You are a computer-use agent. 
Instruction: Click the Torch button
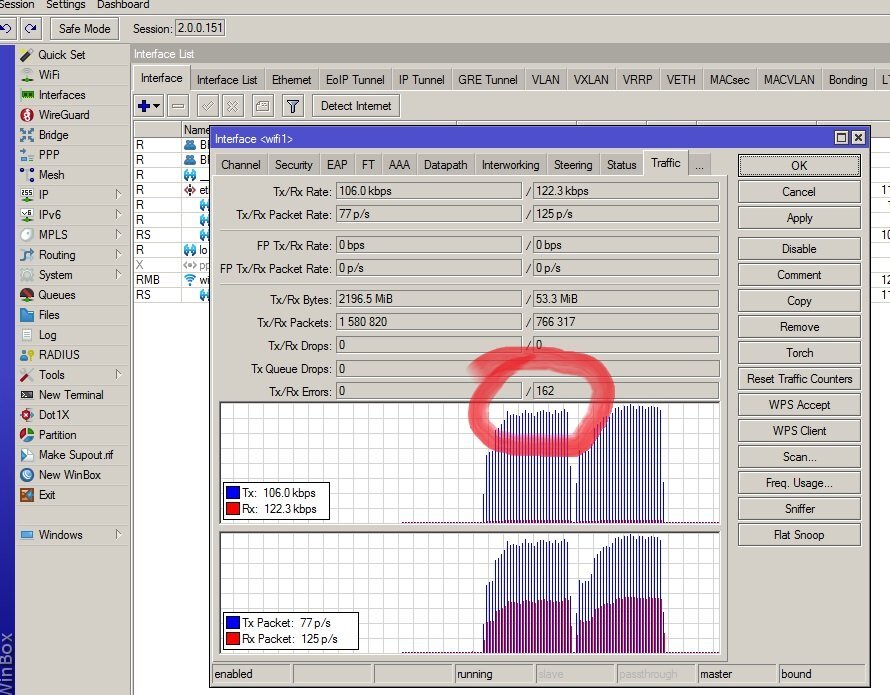(x=799, y=353)
